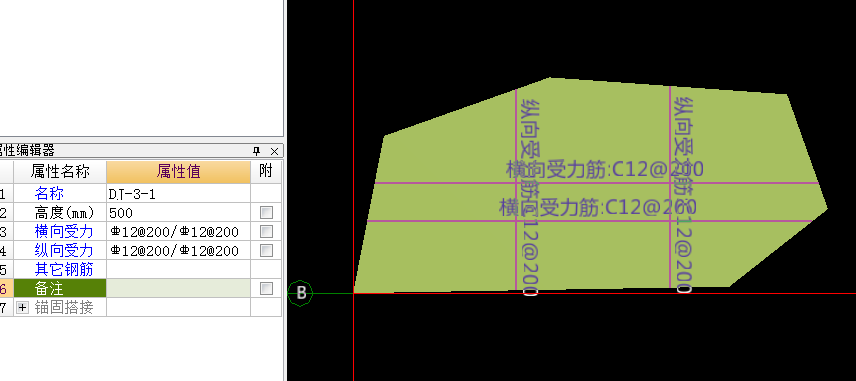Screen dimensions: 856x381
Task: Select the 属性值 column header
Action: coord(179,171)
